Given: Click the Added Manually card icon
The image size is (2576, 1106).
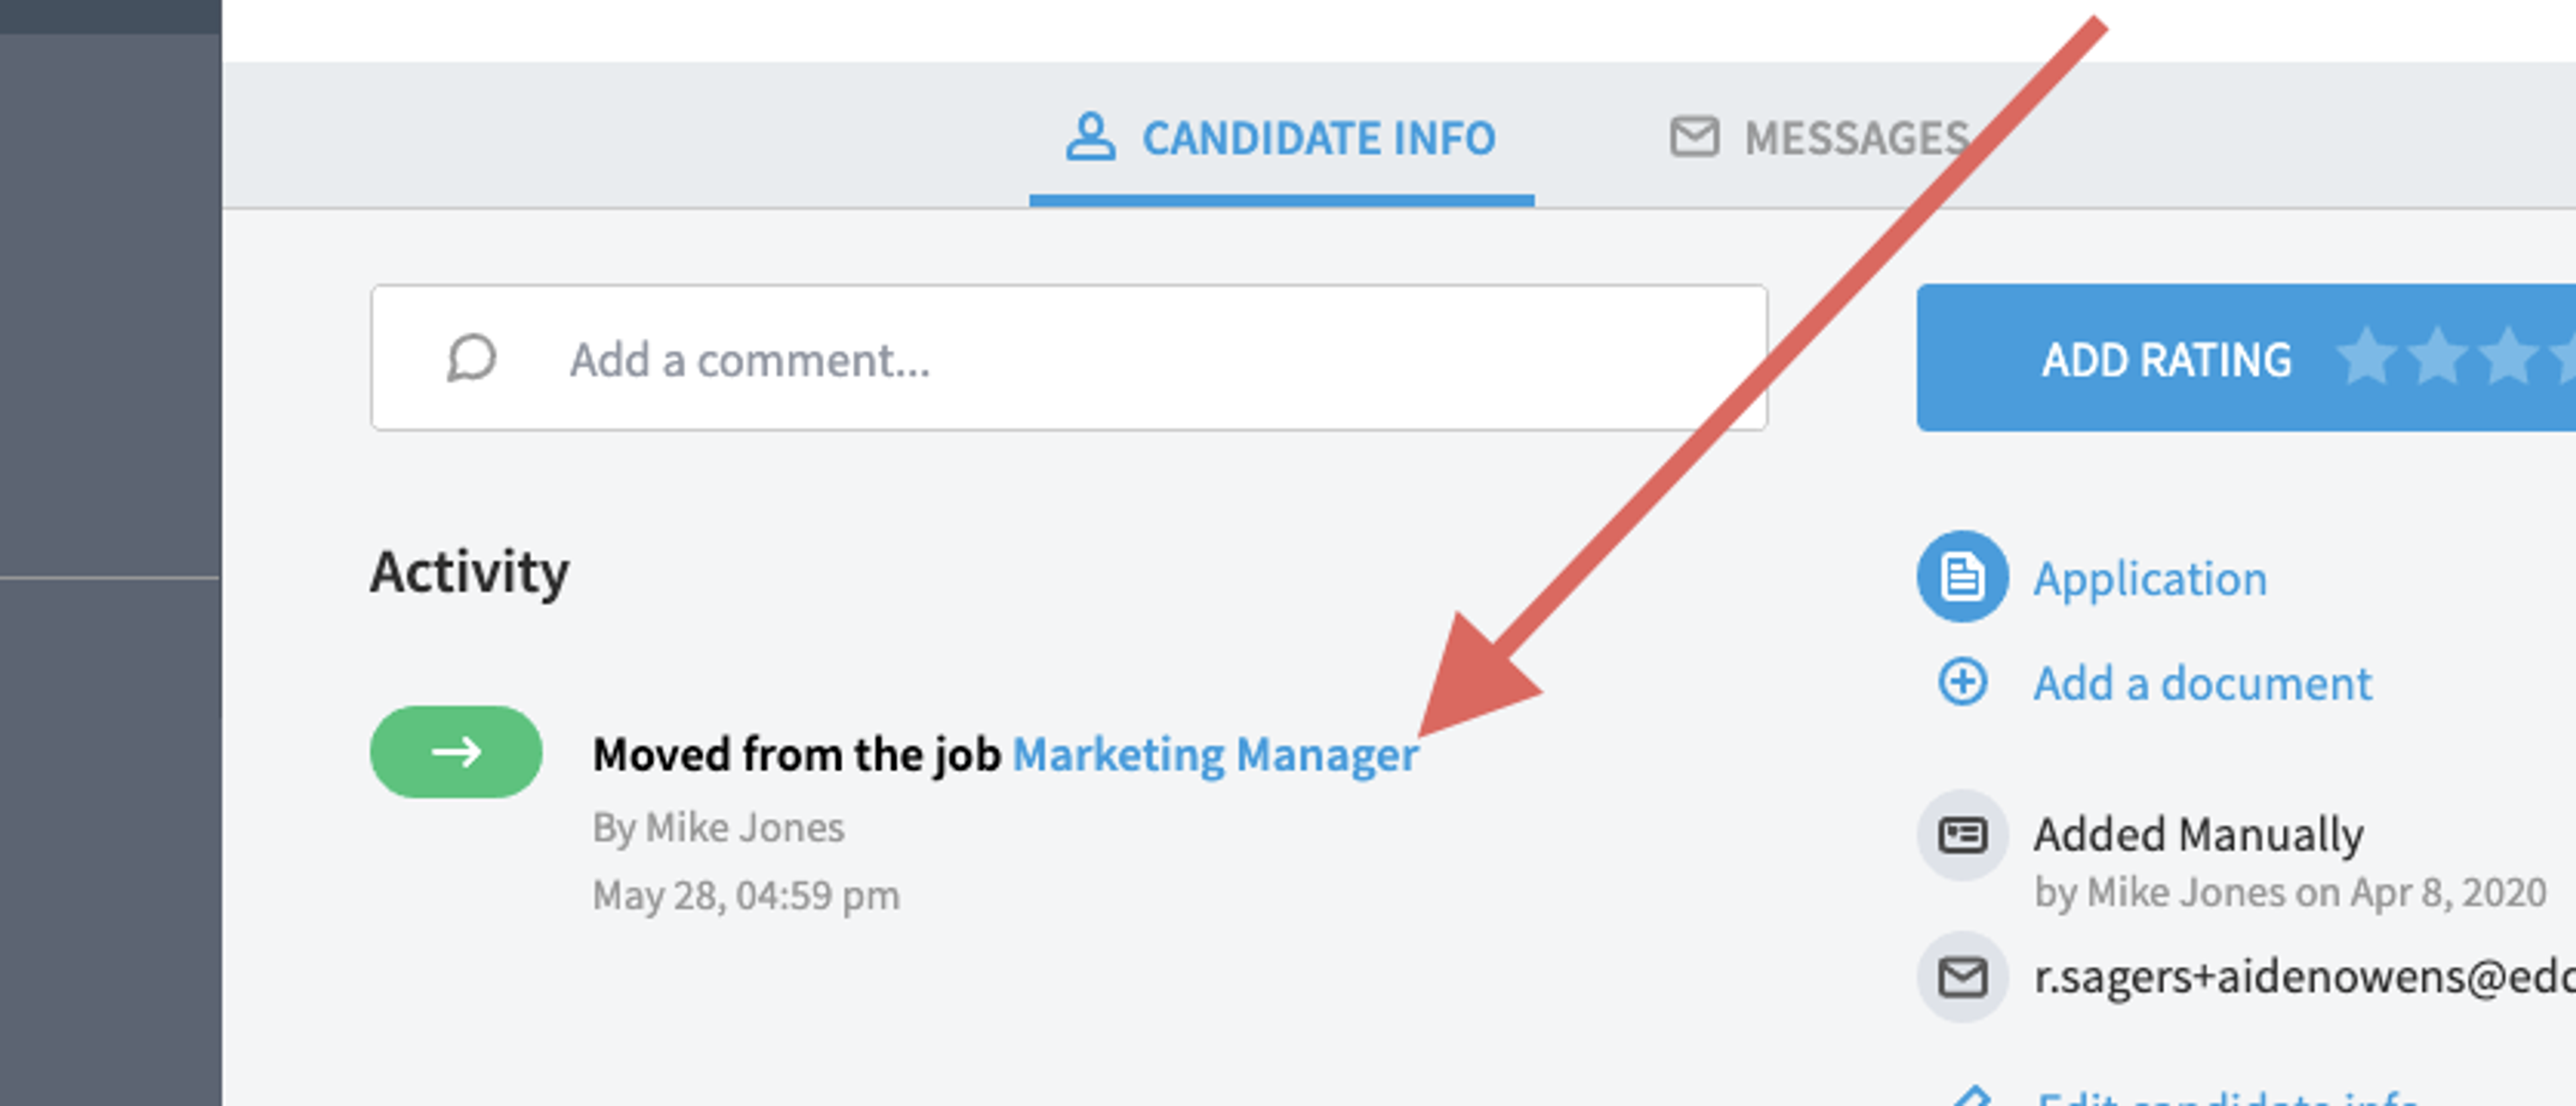Looking at the screenshot, I should [x=1962, y=835].
